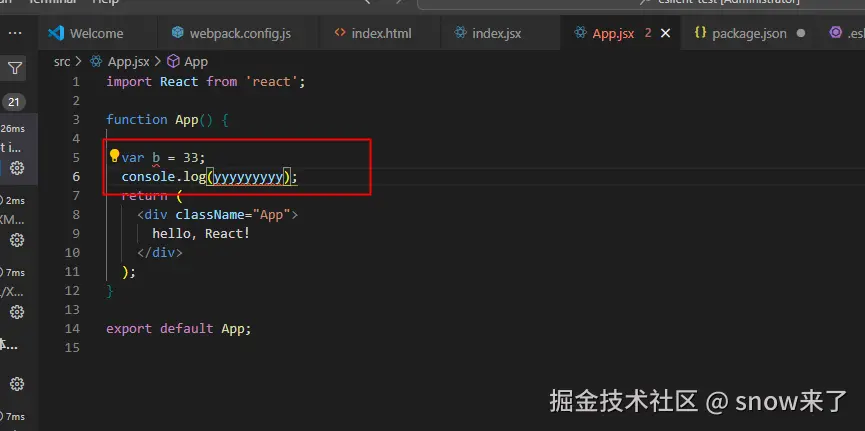Open the sidebar more actions ellipsis

point(15,33)
